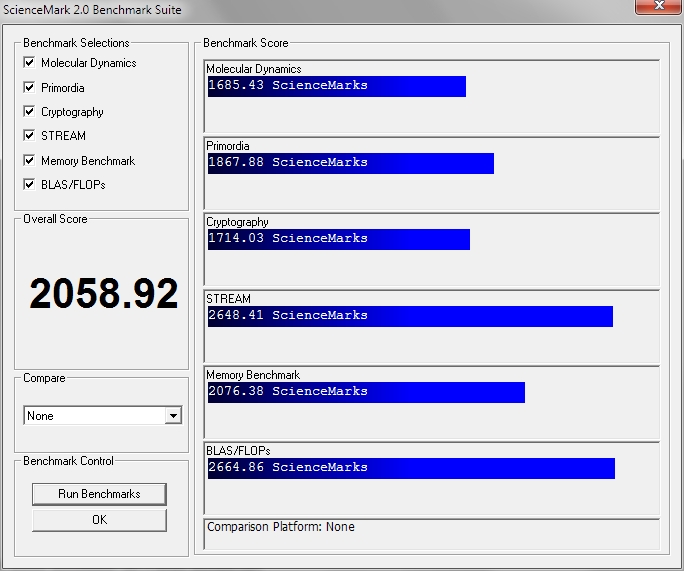Uncheck the Memory Benchmark checkbox

[29, 160]
